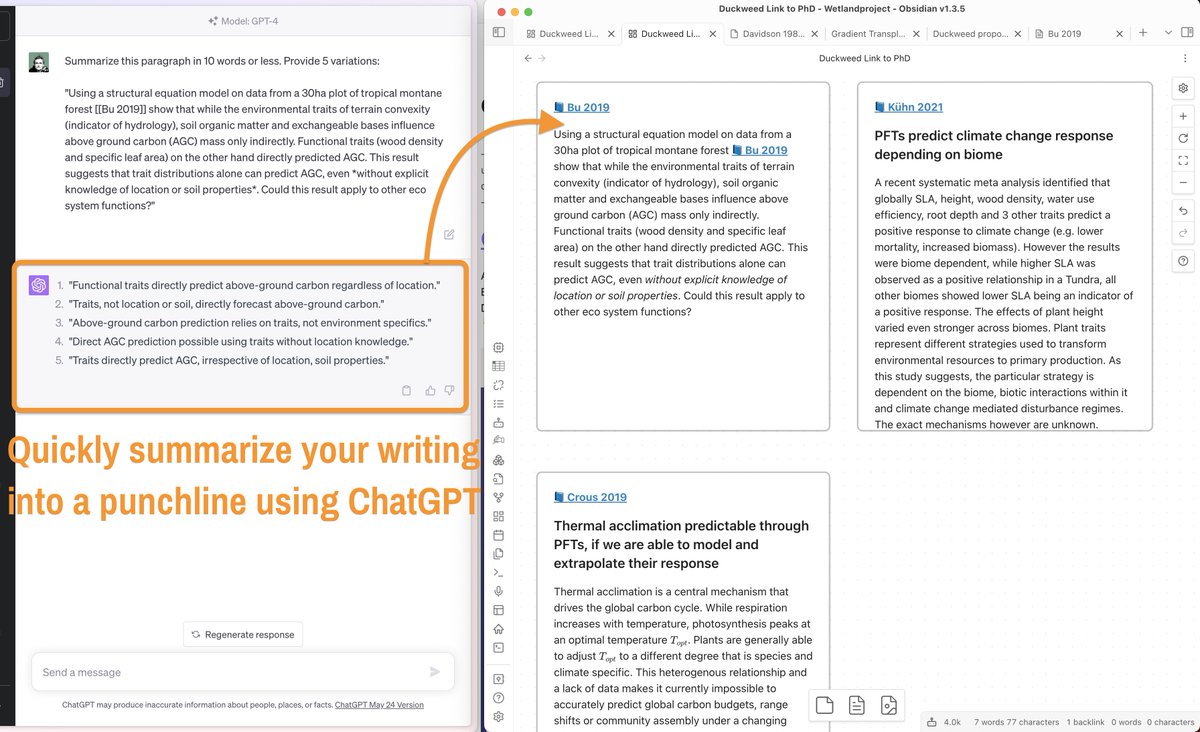Reset canvas zoom in Obsidian
This screenshot has width=1200, height=732.
(1183, 139)
